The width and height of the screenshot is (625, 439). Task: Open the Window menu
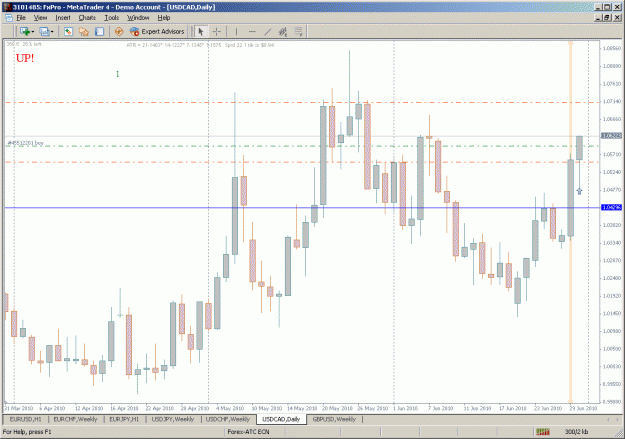pos(138,18)
